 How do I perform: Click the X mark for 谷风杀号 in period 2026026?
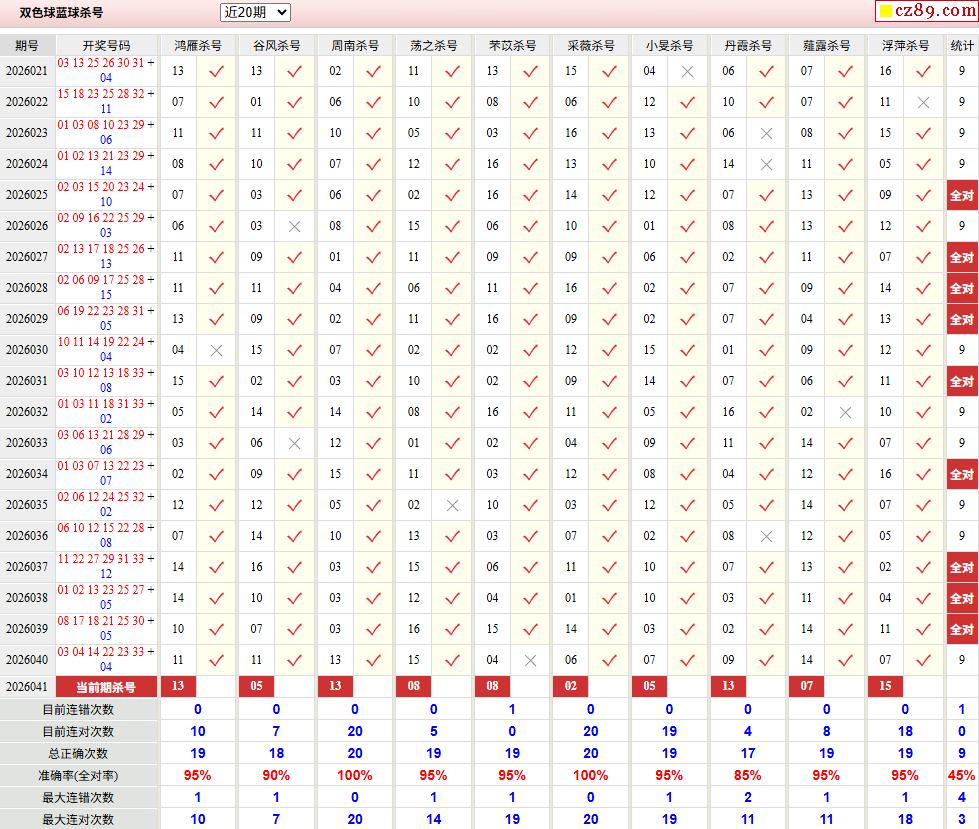point(294,226)
